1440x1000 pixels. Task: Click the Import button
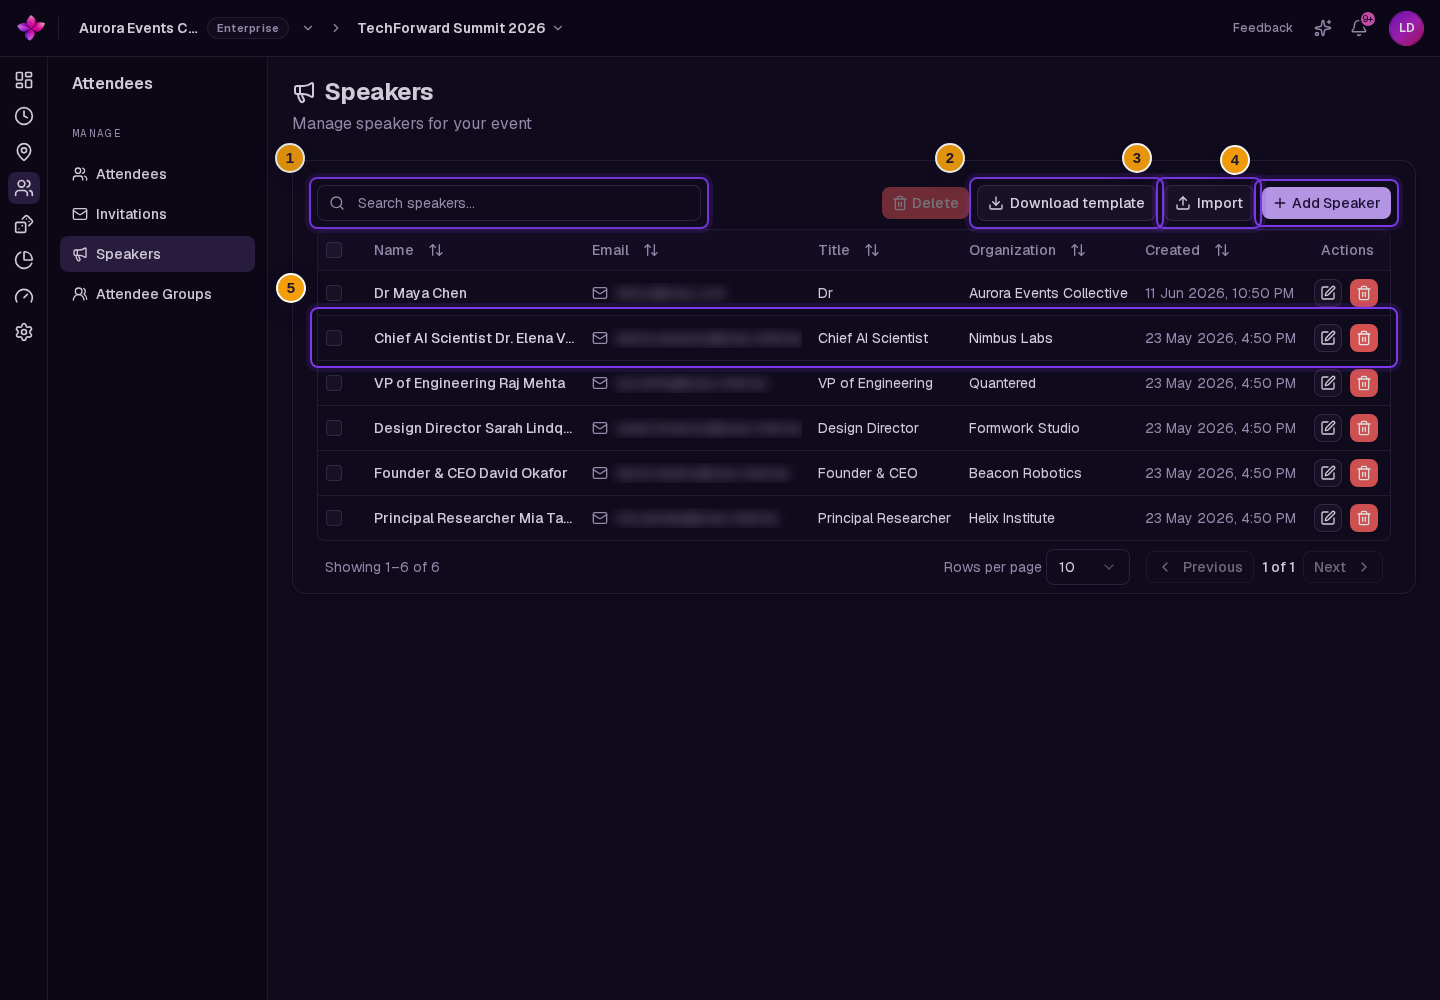pos(1209,203)
